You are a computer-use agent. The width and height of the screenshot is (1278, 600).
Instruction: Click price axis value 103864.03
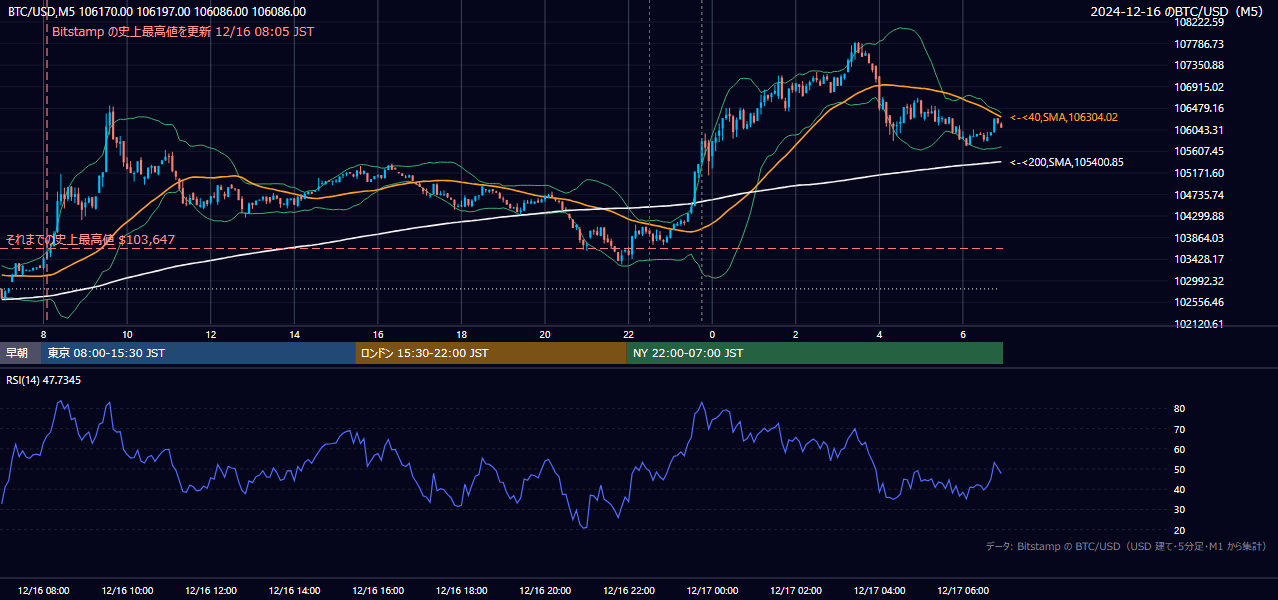click(1199, 238)
